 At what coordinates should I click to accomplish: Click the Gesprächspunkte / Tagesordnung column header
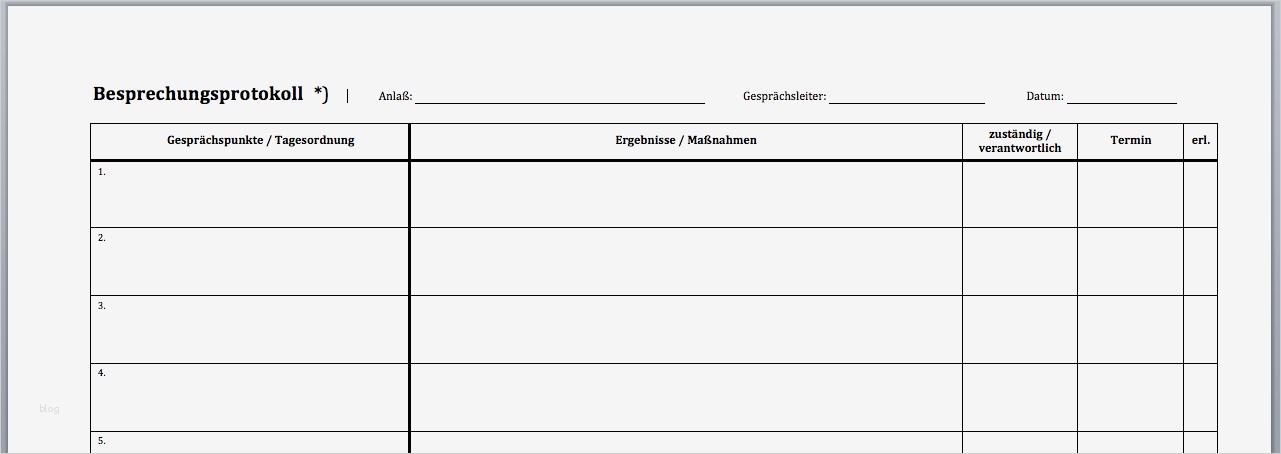coord(260,141)
